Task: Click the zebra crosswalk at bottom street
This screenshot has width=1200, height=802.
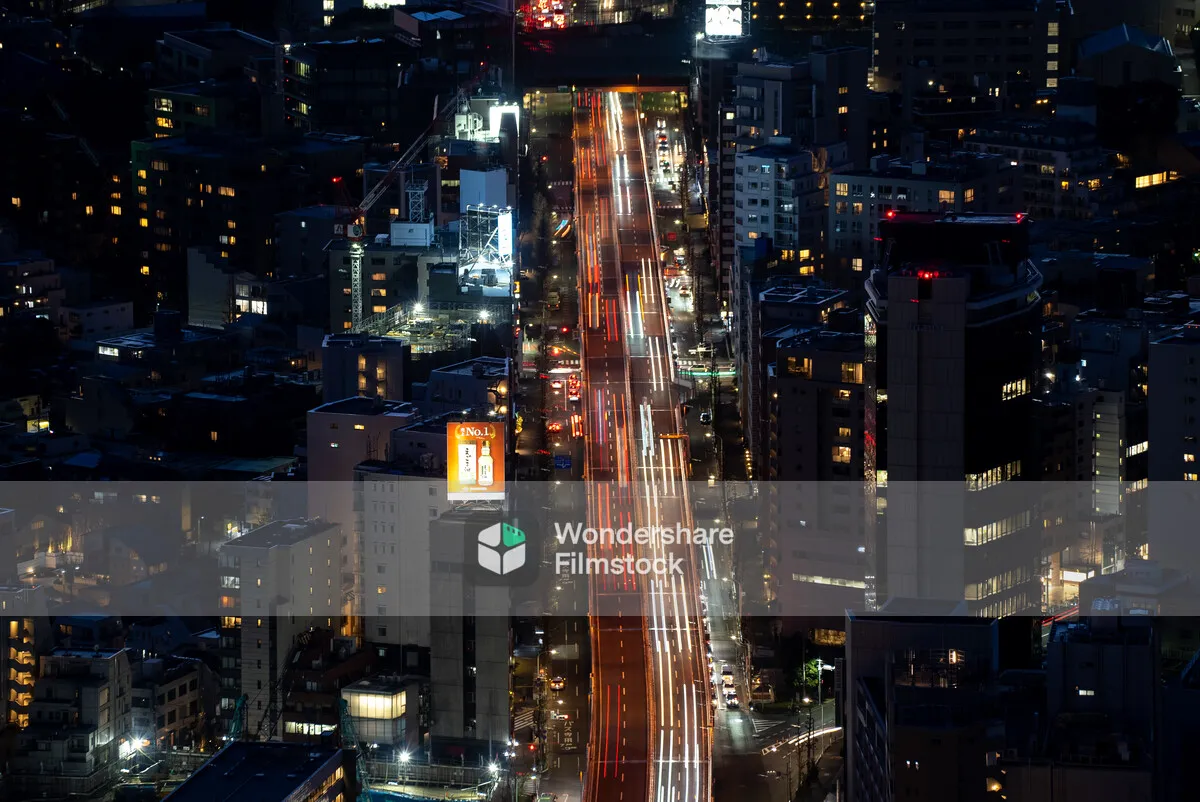Action: tap(524, 718)
